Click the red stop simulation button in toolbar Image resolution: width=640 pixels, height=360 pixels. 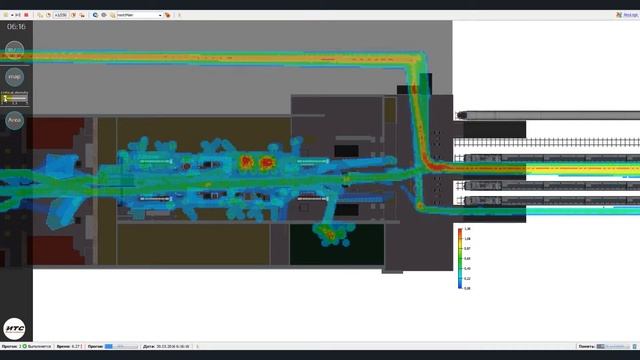pyautogui.click(x=26, y=15)
